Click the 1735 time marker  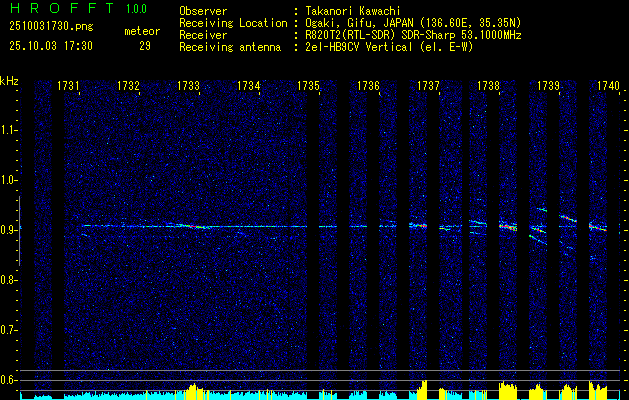click(308, 85)
